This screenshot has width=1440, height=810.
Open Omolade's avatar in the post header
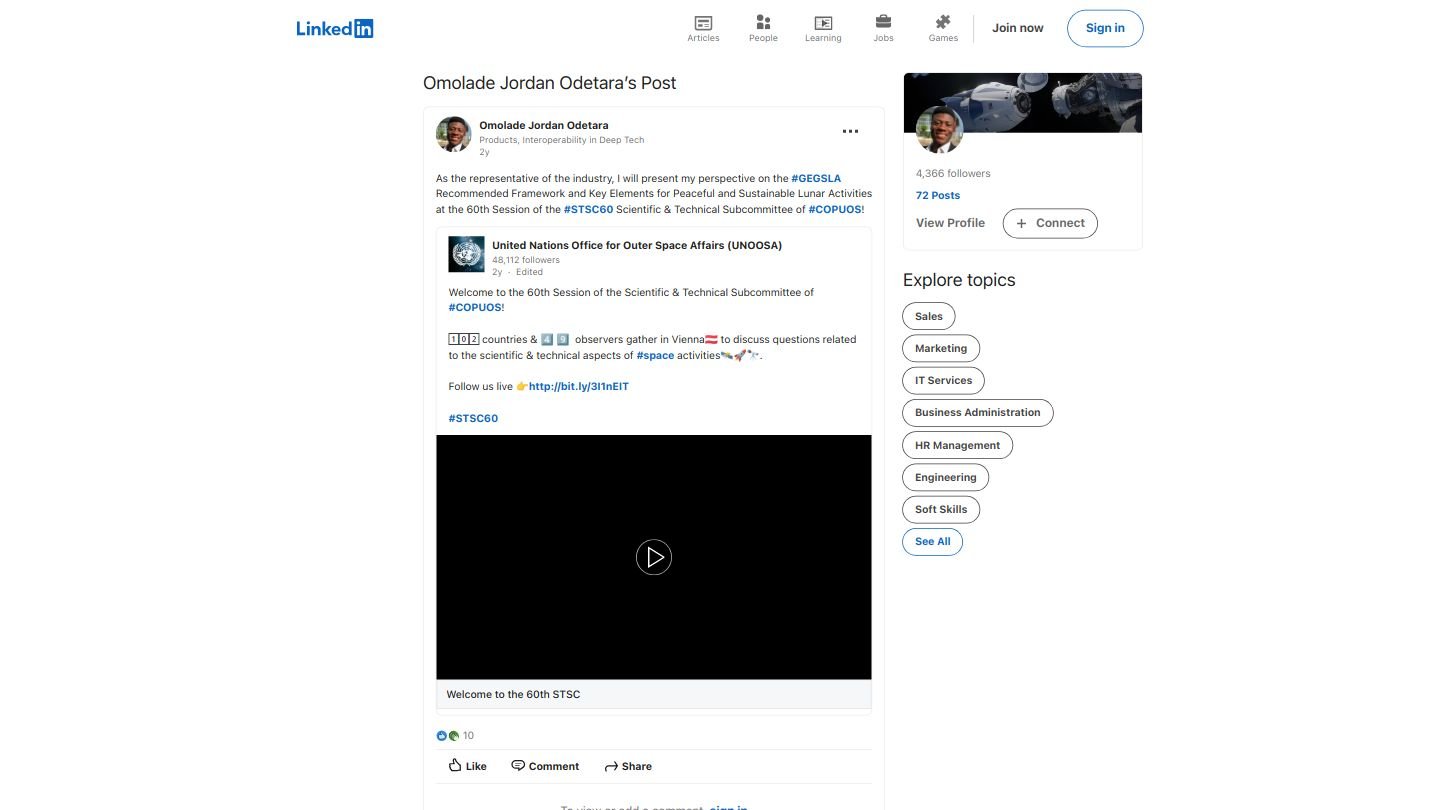(x=454, y=134)
